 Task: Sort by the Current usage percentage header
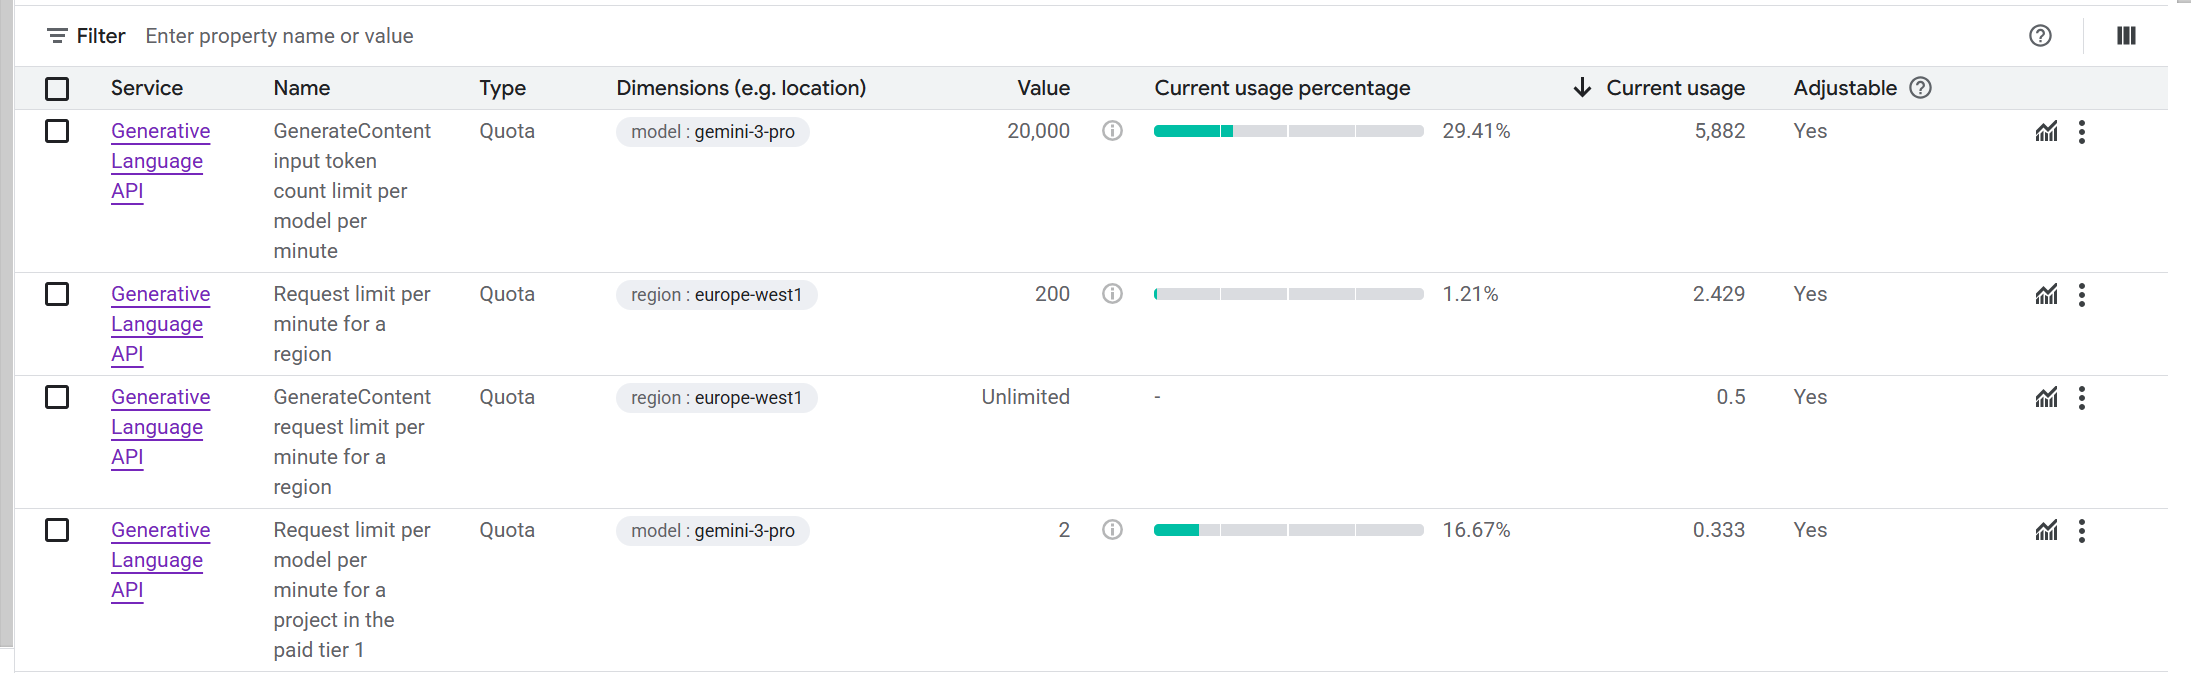[x=1282, y=88]
